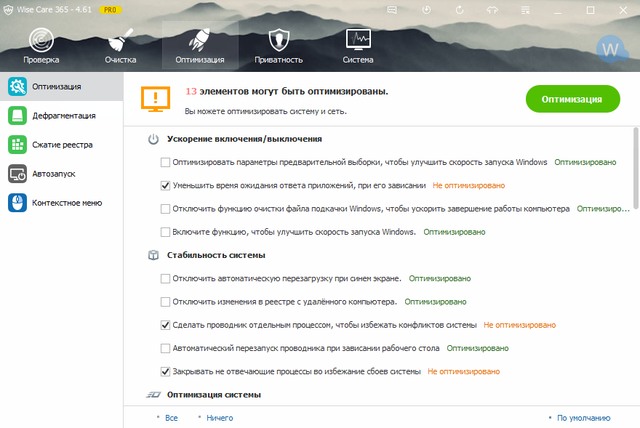Image resolution: width=640 pixels, height=428 pixels.
Task: Deselect all with Ничего link
Action: (x=220, y=418)
